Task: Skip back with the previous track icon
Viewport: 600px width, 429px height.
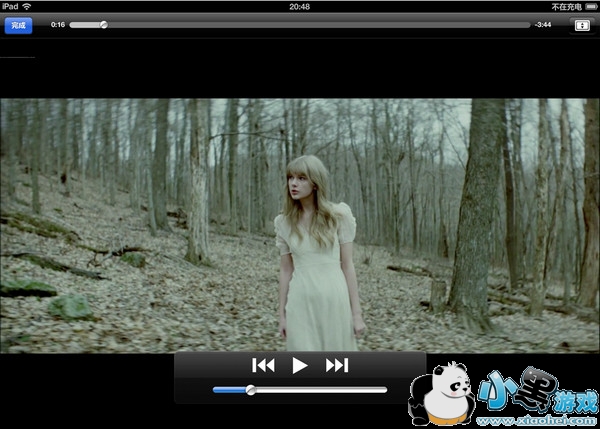Action: coord(263,365)
